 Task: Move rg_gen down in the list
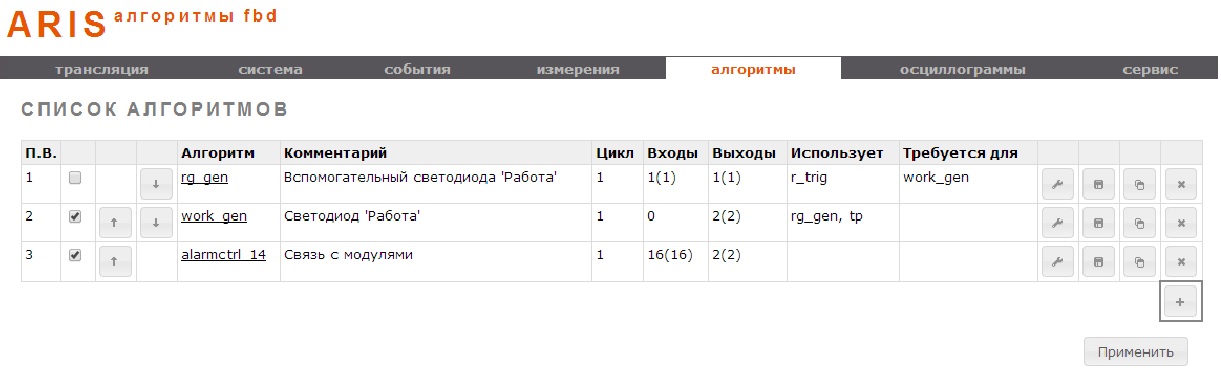click(x=156, y=185)
